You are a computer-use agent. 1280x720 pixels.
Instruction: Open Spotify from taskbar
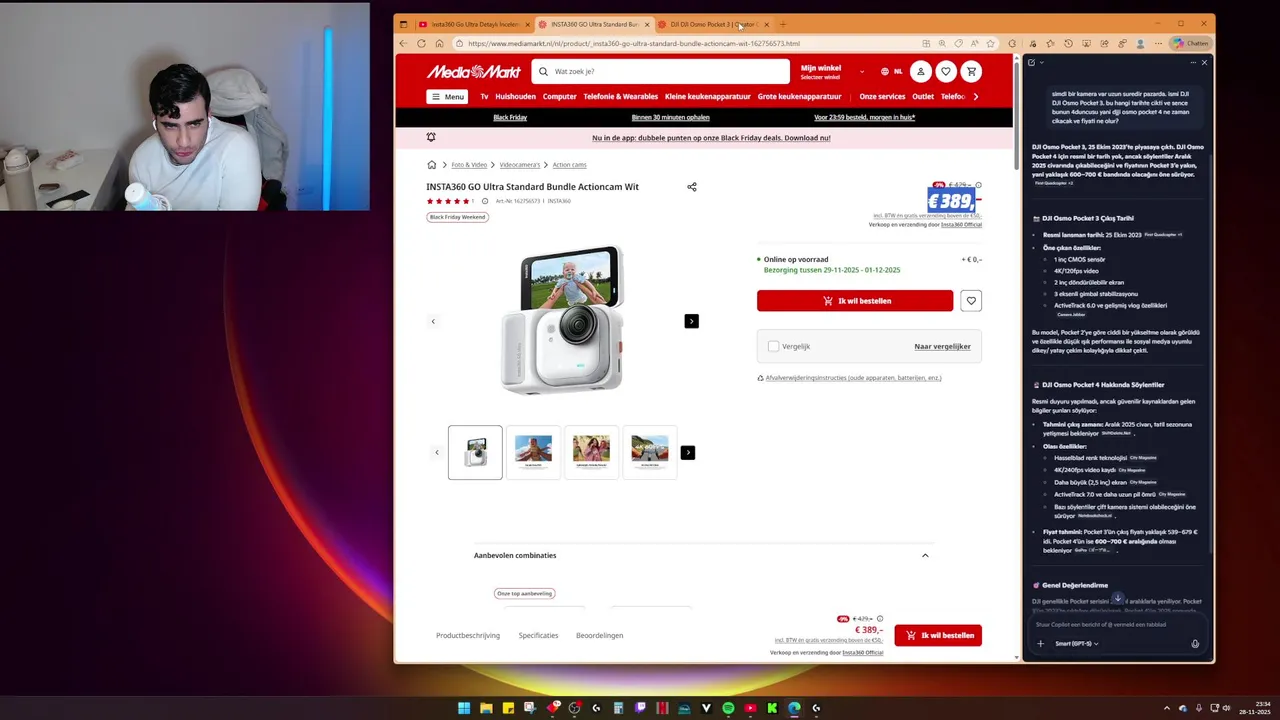click(x=728, y=708)
